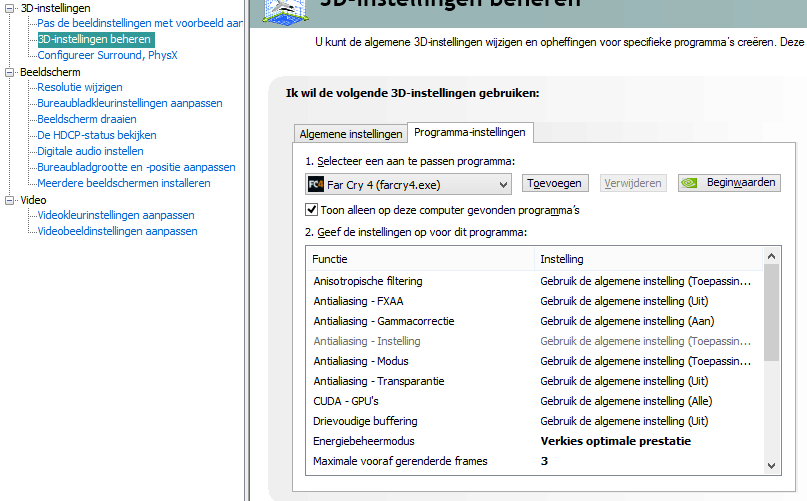Click the Far Cry 4 program icon

315,184
